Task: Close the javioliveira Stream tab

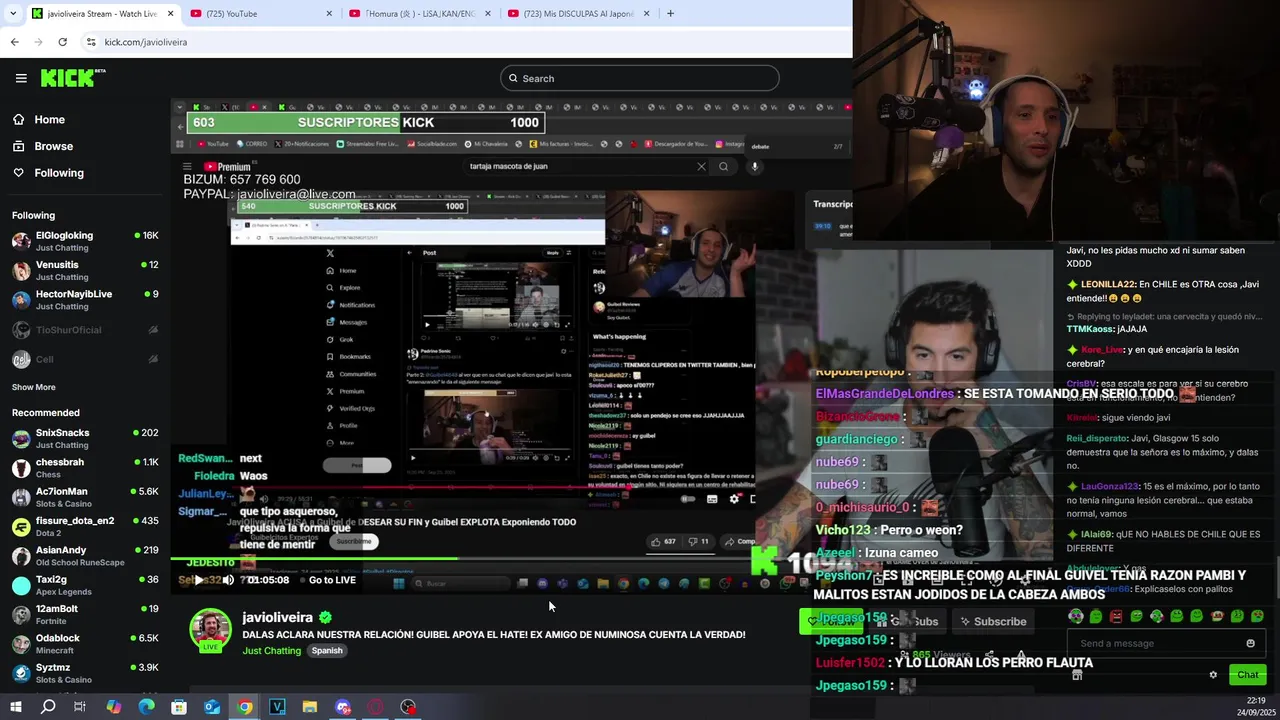Action: click(170, 13)
